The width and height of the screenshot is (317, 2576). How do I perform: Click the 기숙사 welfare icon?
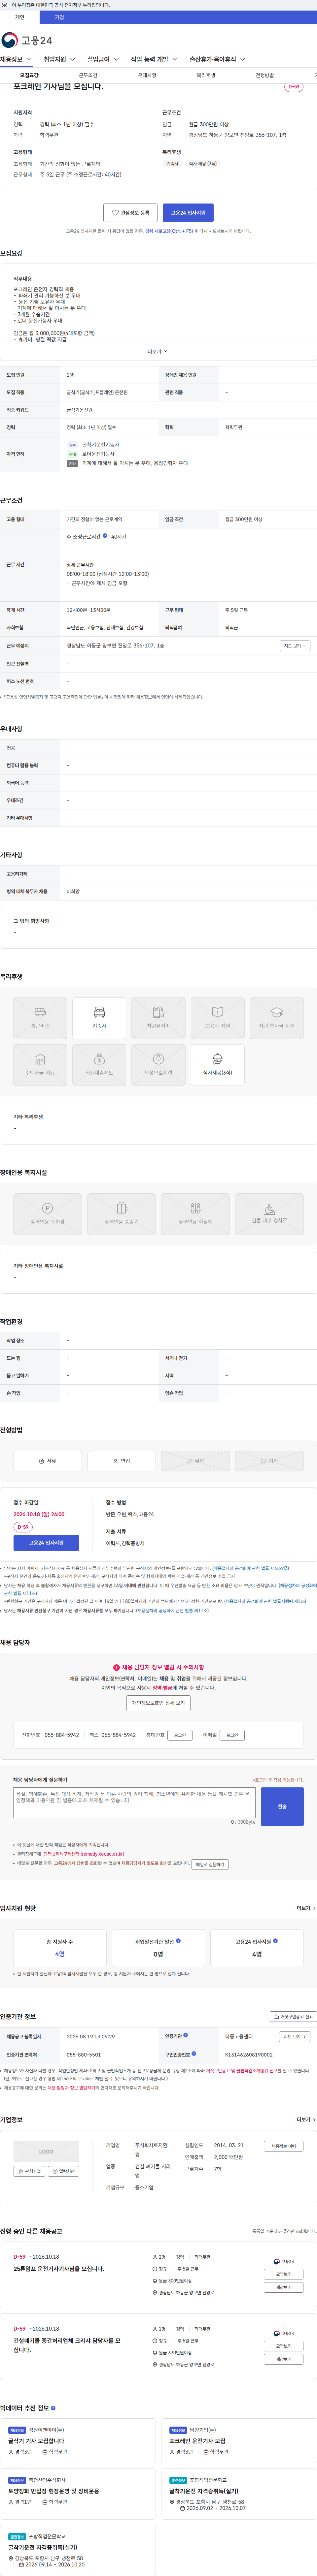point(99,1018)
